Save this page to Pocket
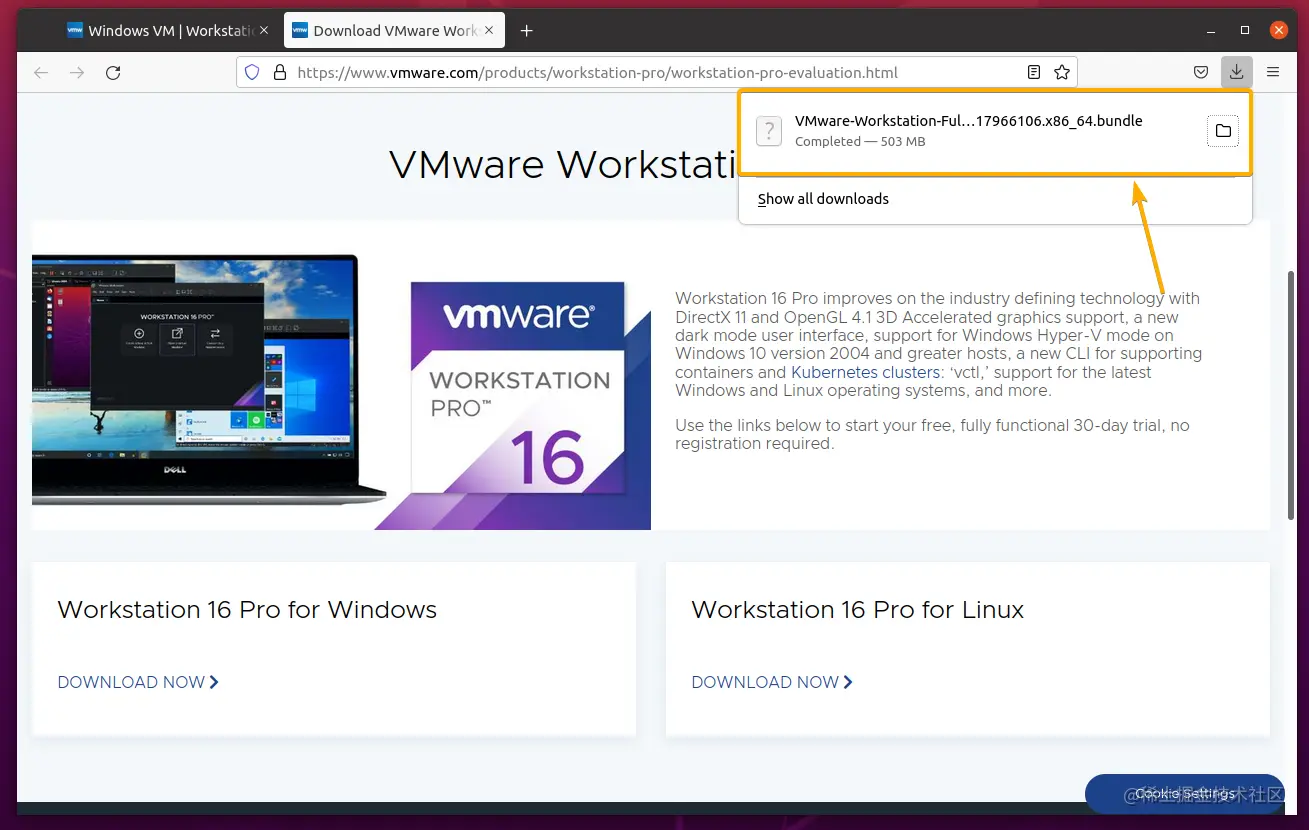This screenshot has height=830, width=1309. click(x=1201, y=72)
